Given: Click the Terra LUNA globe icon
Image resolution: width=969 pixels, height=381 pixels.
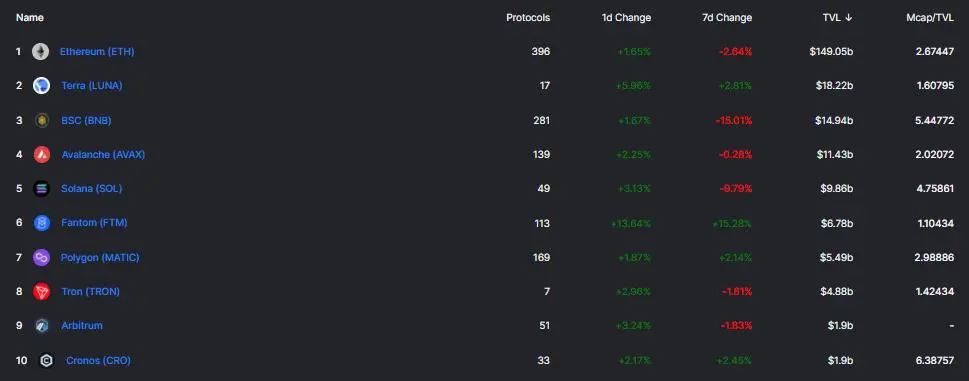Looking at the screenshot, I should coord(41,86).
